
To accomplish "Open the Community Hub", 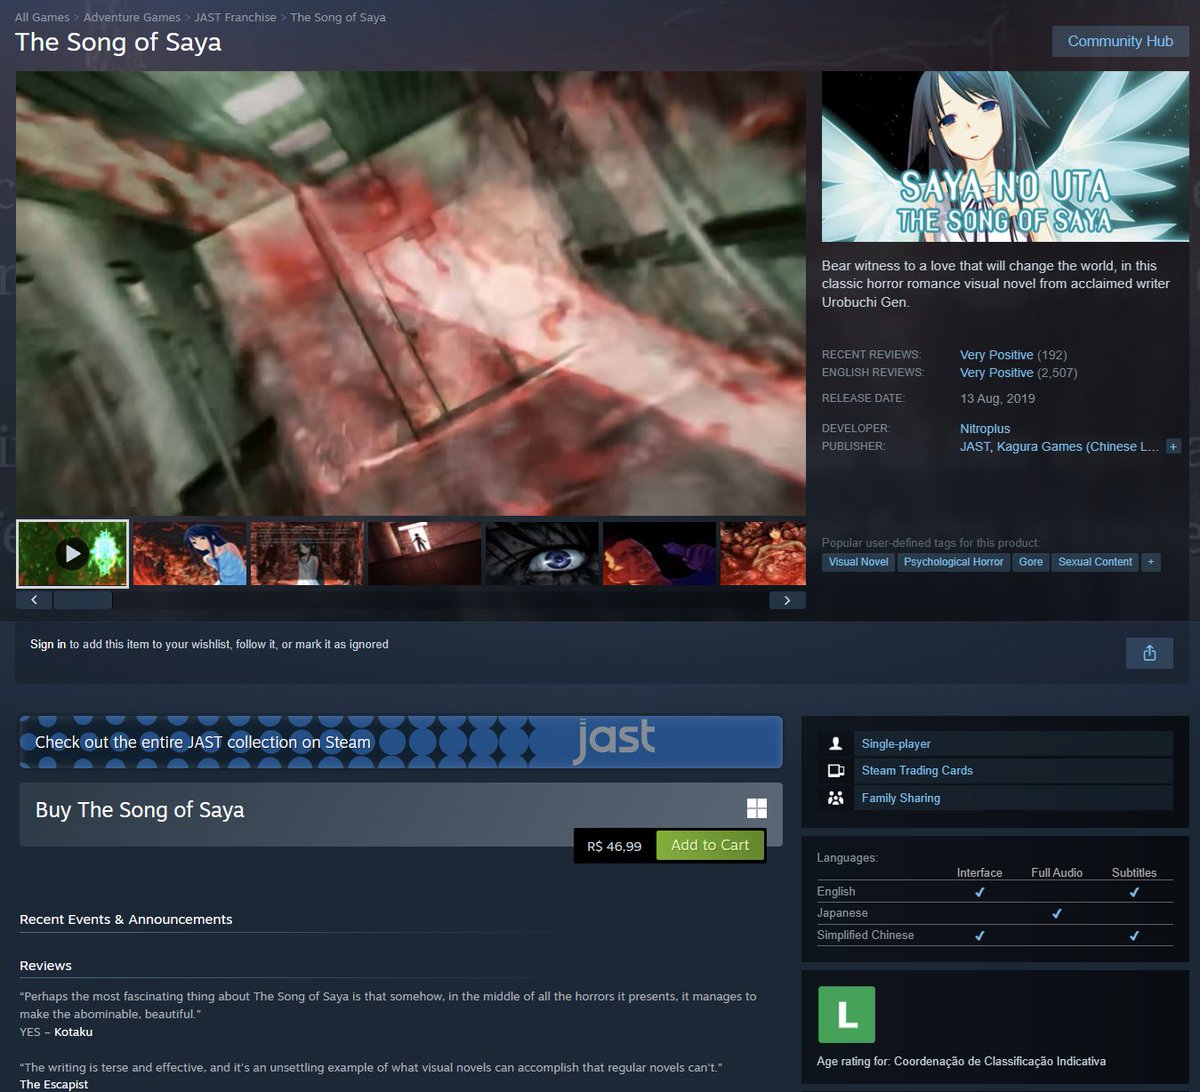I will pos(1120,41).
